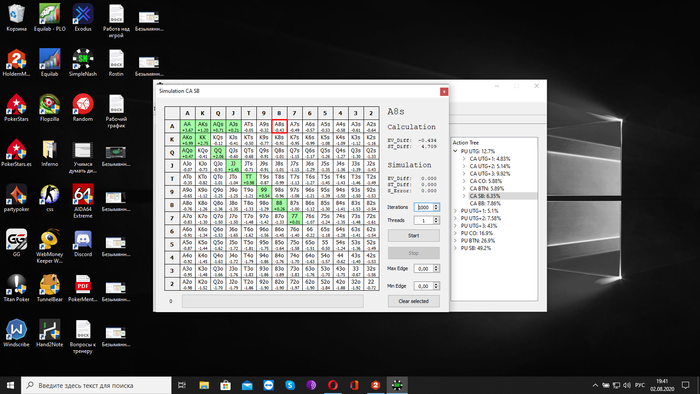Screen dimensions: 700x394
Task: Expand the CA UTG+1: 4.83% node
Action: coord(464,159)
